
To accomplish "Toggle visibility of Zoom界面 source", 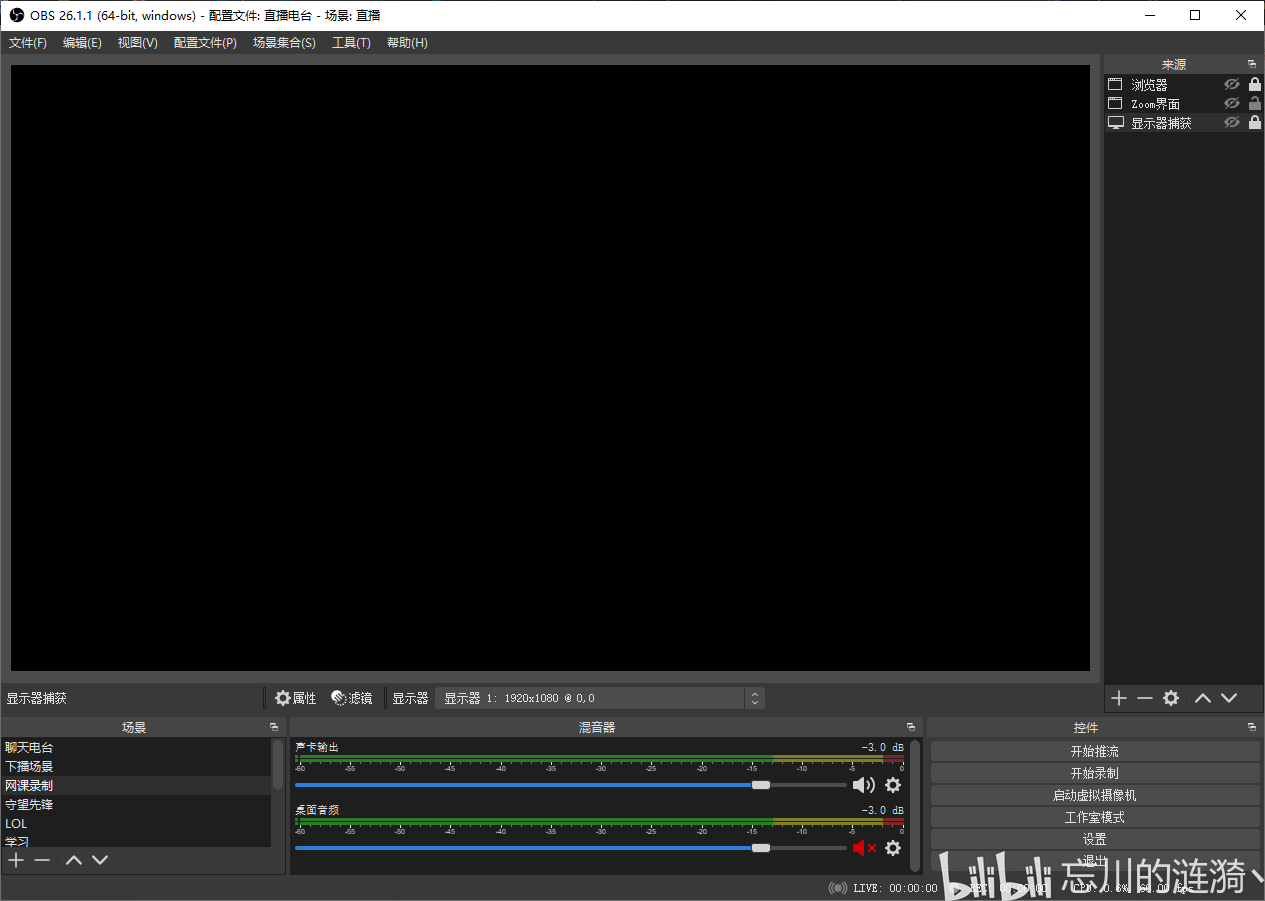I will (1232, 104).
